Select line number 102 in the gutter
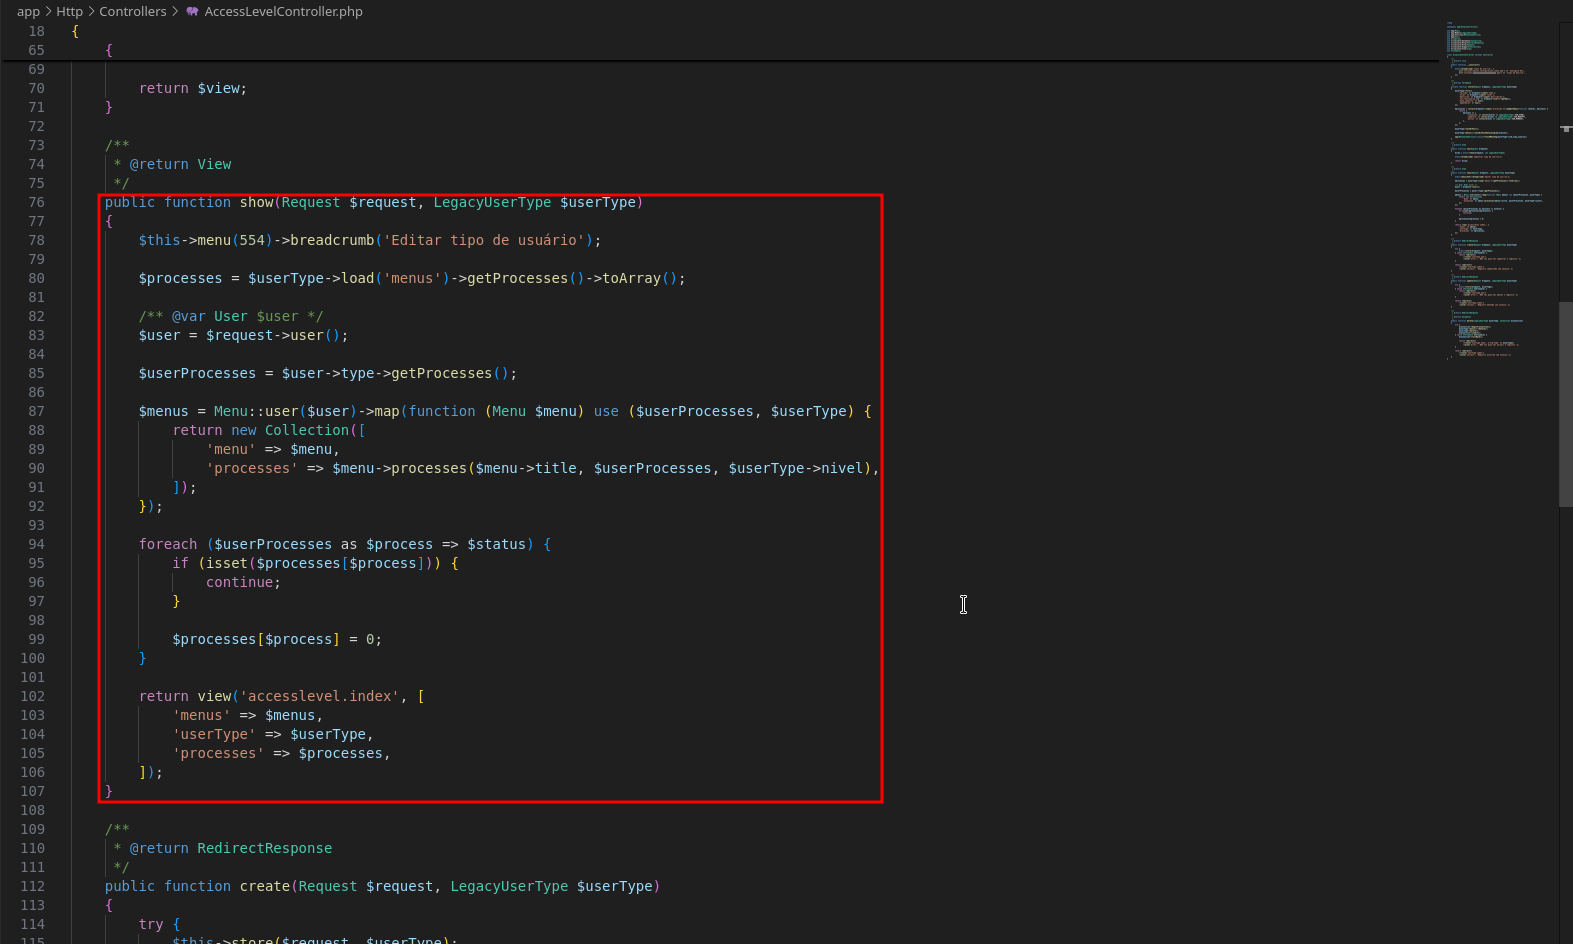 32,696
